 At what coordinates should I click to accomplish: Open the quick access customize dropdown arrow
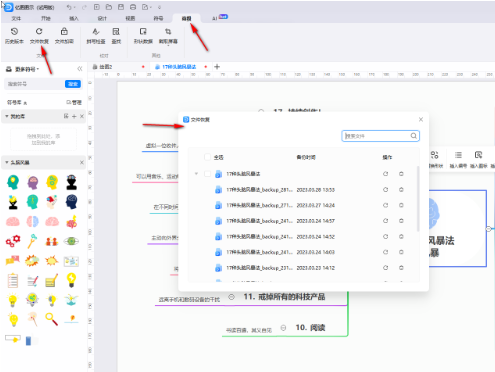tap(159, 7)
